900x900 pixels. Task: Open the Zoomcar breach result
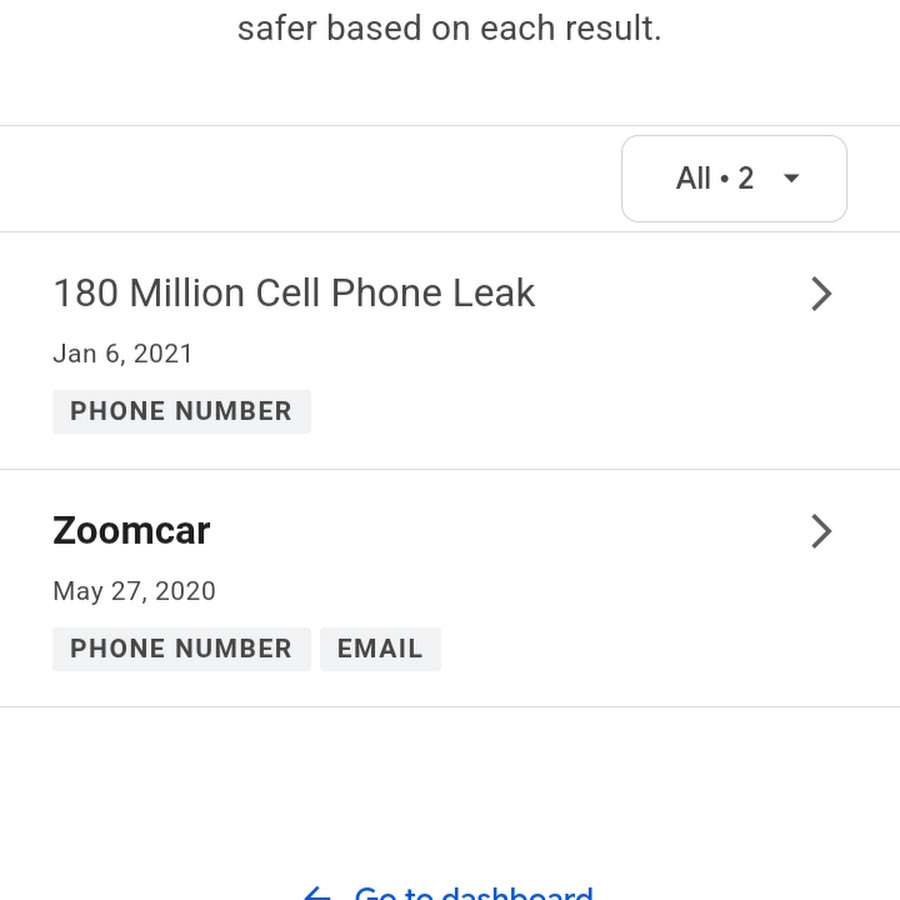tap(132, 531)
